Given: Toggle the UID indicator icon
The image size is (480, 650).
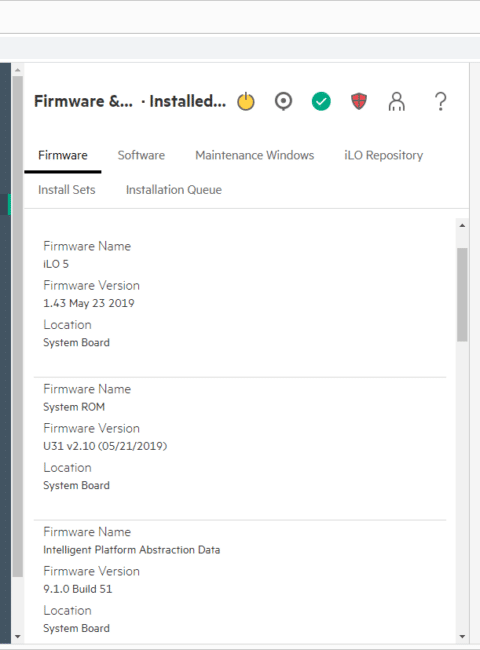Looking at the screenshot, I should coord(284,102).
